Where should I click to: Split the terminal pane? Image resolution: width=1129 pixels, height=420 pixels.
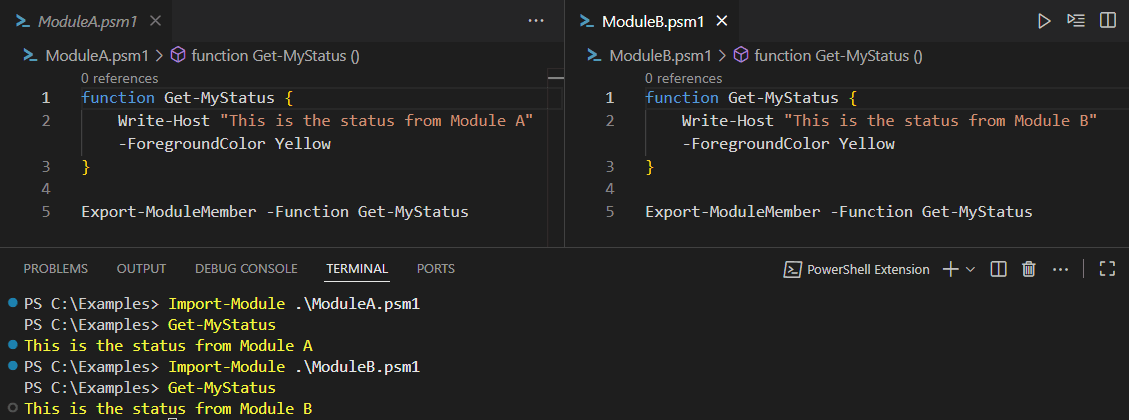pos(998,269)
